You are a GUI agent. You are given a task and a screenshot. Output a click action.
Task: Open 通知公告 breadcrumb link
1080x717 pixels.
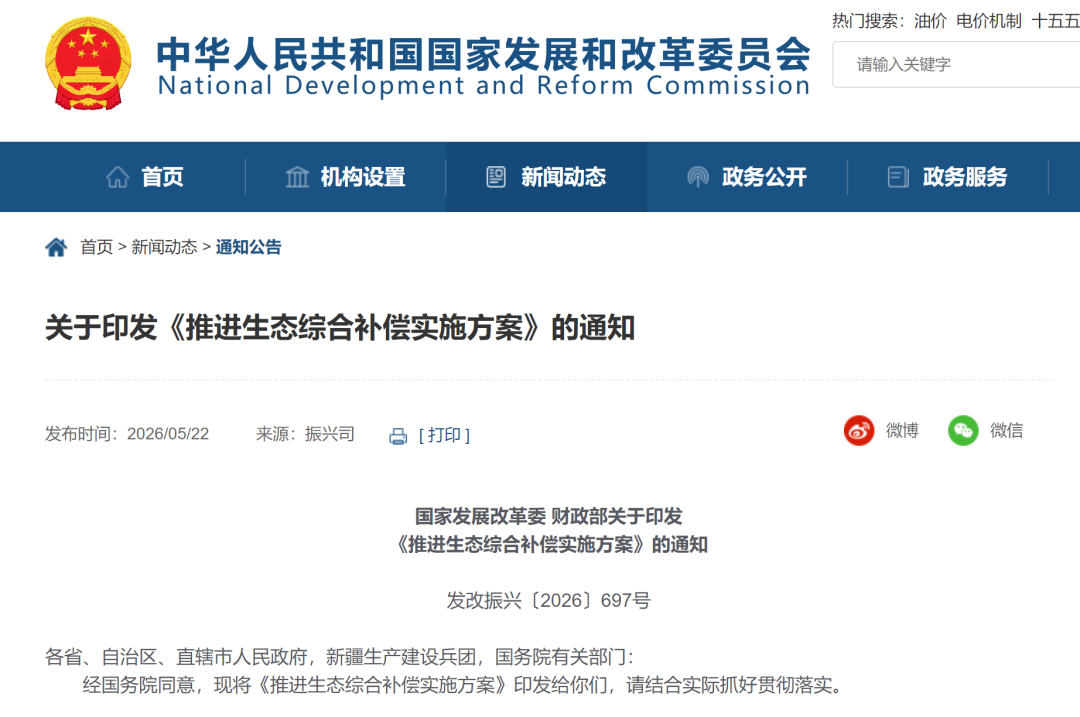click(x=249, y=247)
